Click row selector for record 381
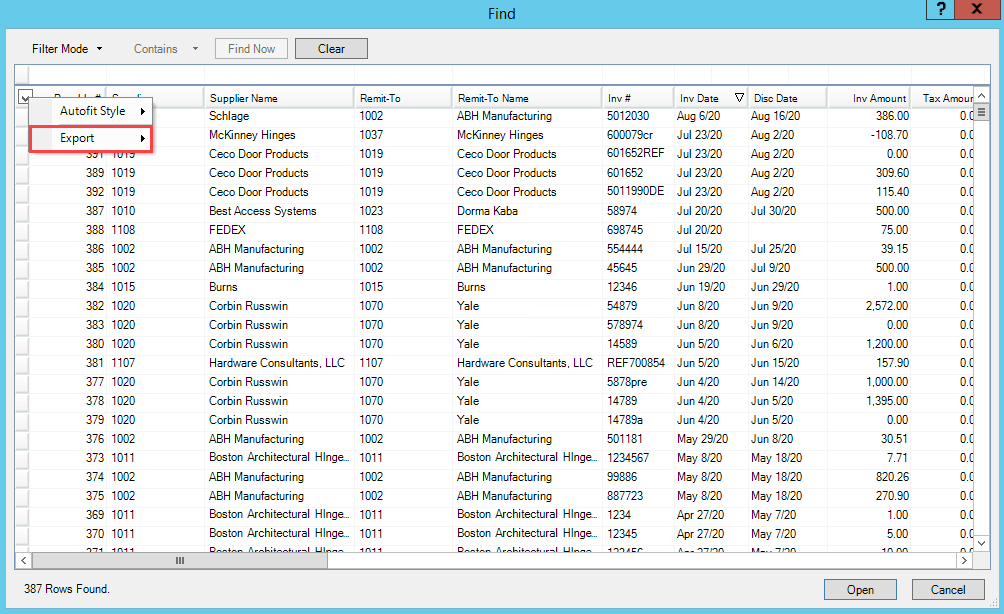This screenshot has width=1004, height=614. (23, 363)
